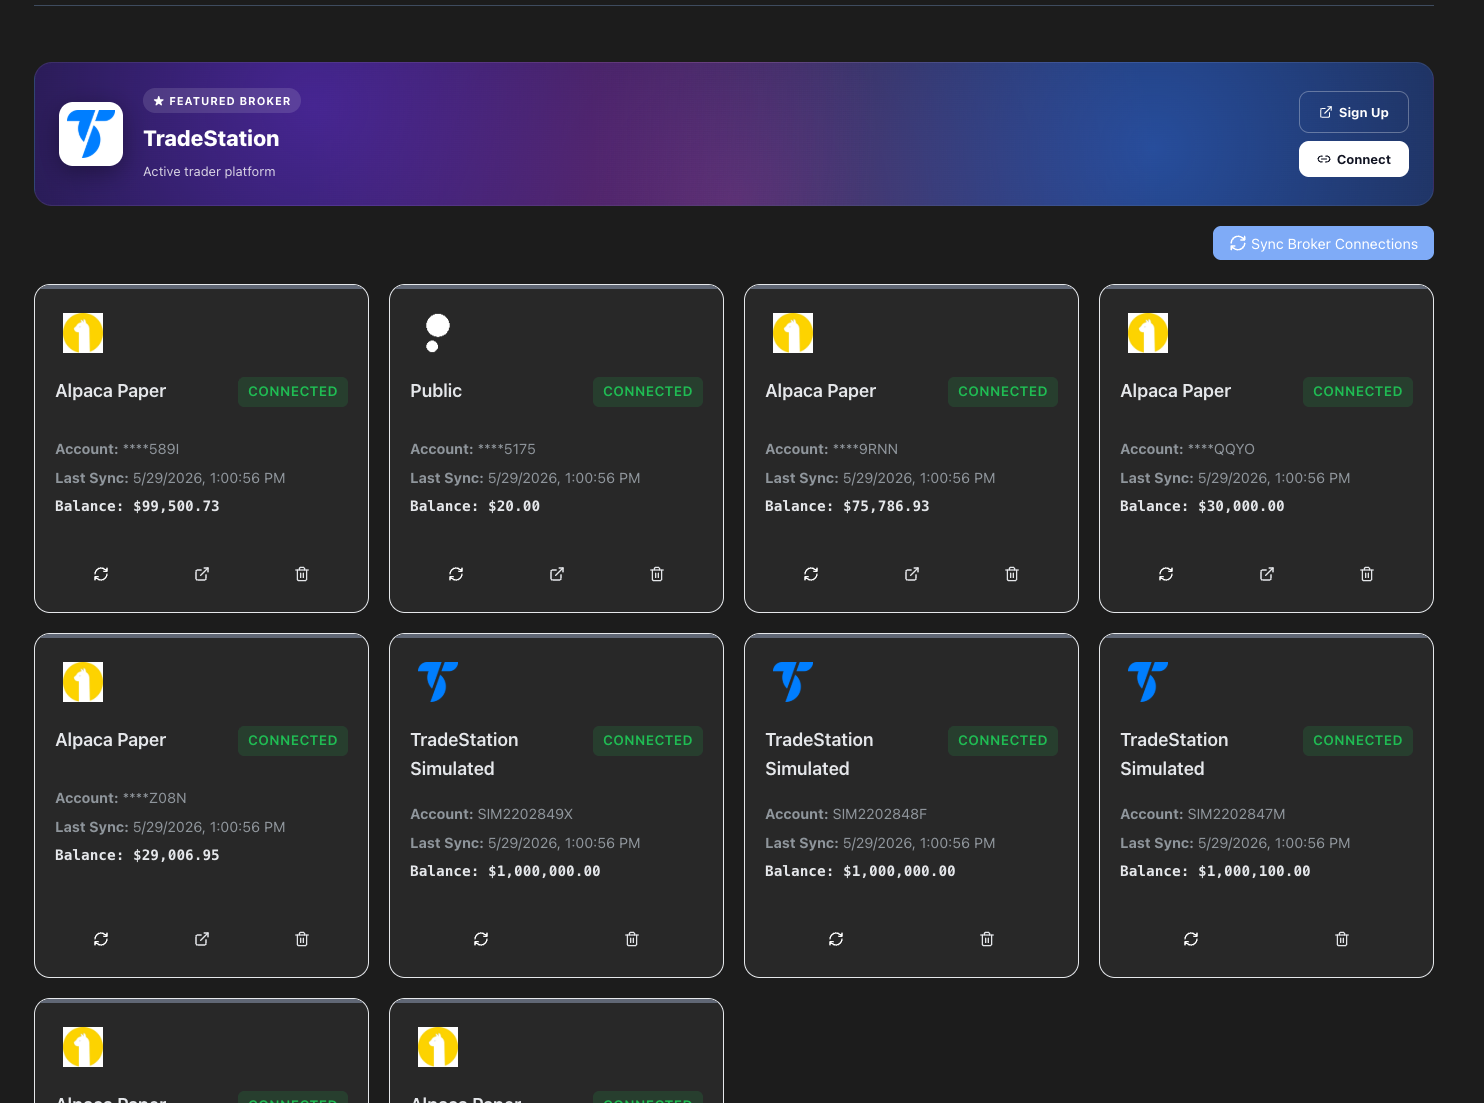Screen dimensions: 1484x1103
Task: Delete Alpaca Paper connection ending QQYO
Action: (x=1367, y=574)
